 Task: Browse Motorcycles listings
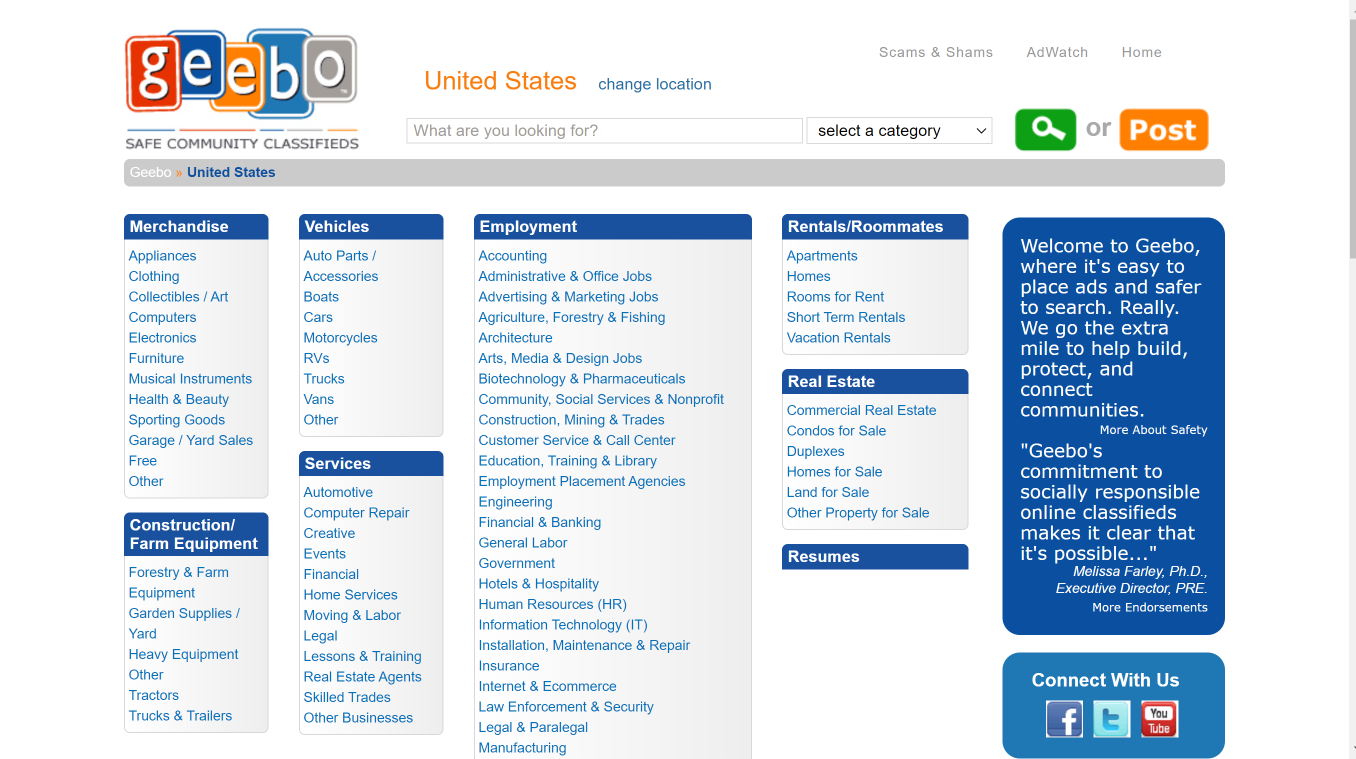pos(340,338)
